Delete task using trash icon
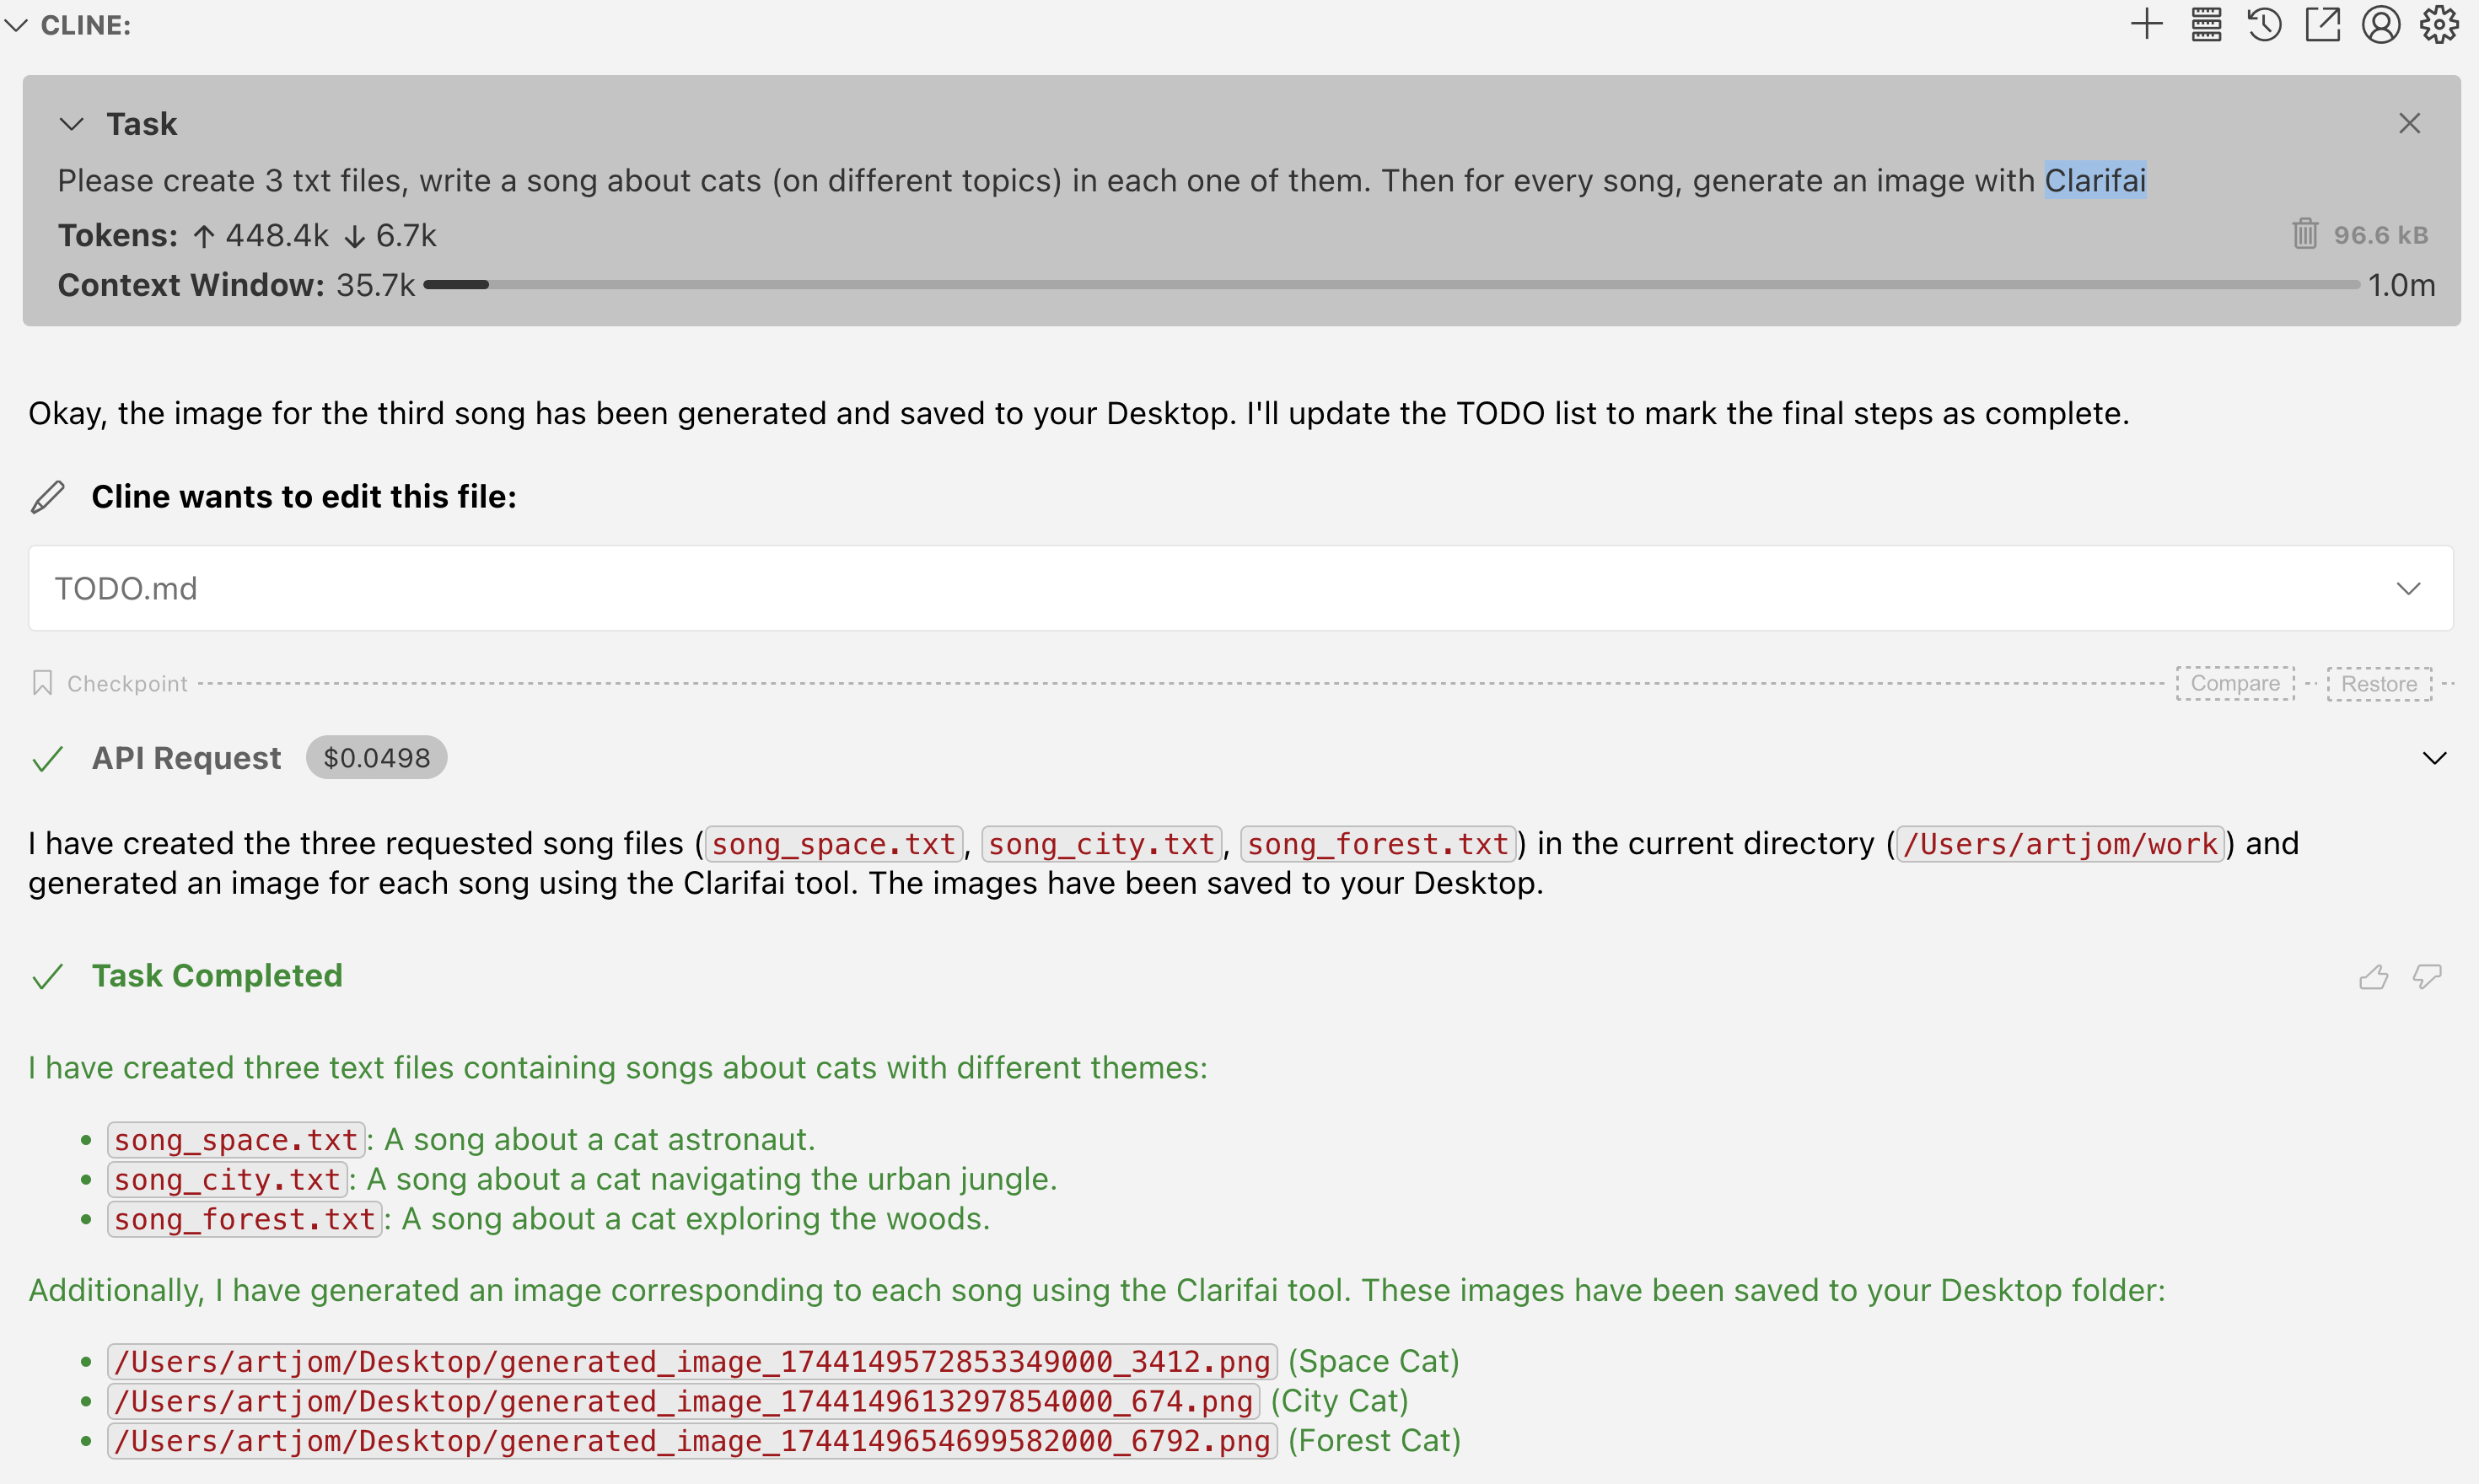 tap(2305, 234)
